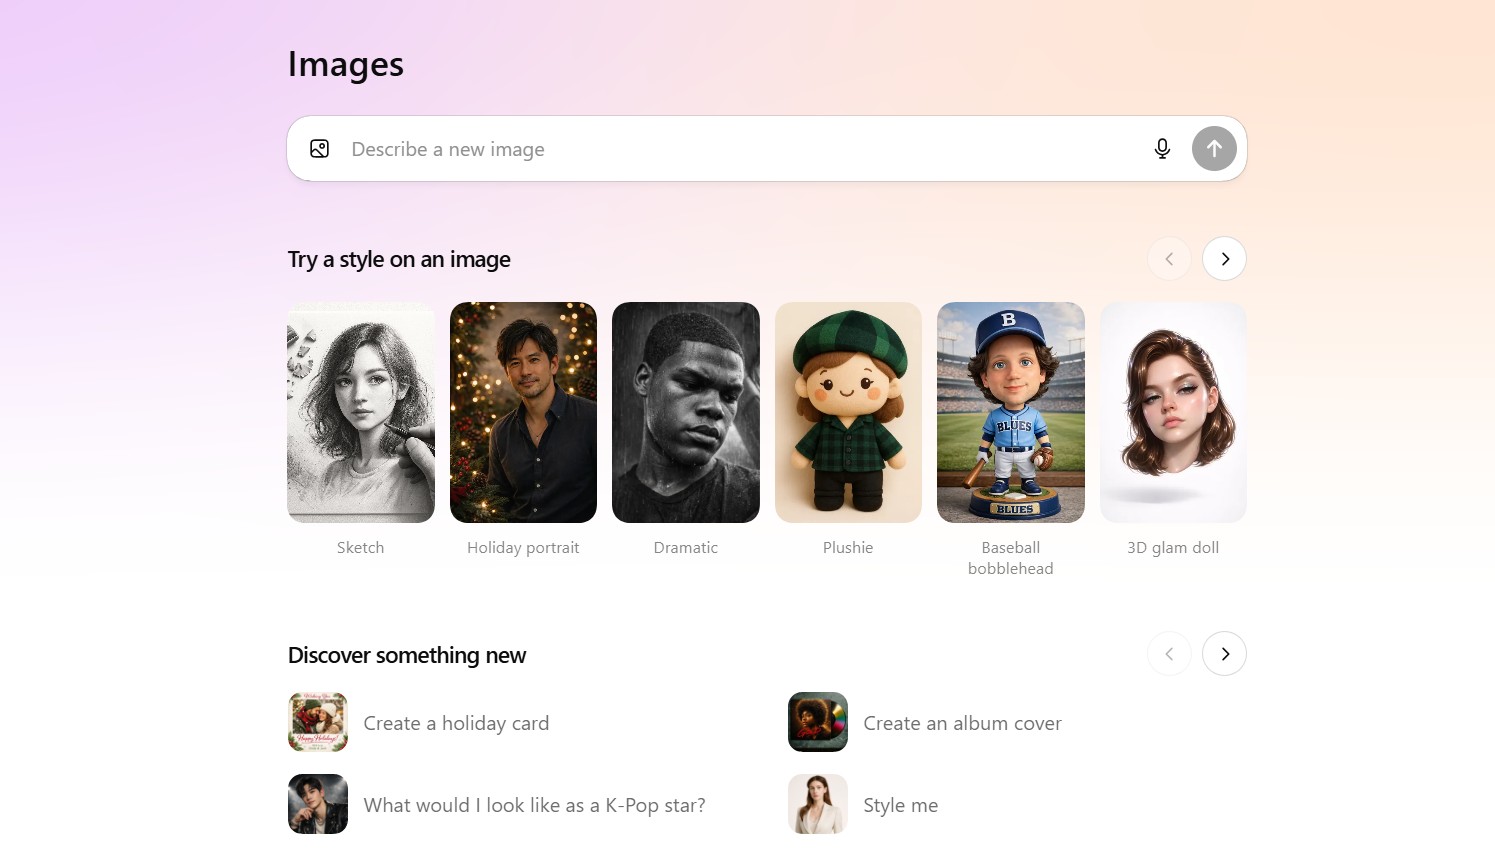The image size is (1495, 850).
Task: Click the right chevron above Discover something new
Action: (x=1224, y=653)
